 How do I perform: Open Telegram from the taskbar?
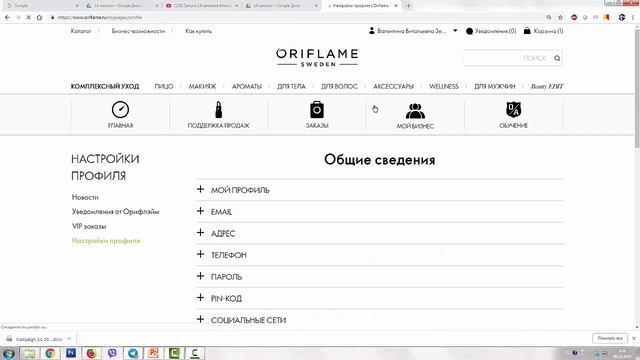click(133, 353)
